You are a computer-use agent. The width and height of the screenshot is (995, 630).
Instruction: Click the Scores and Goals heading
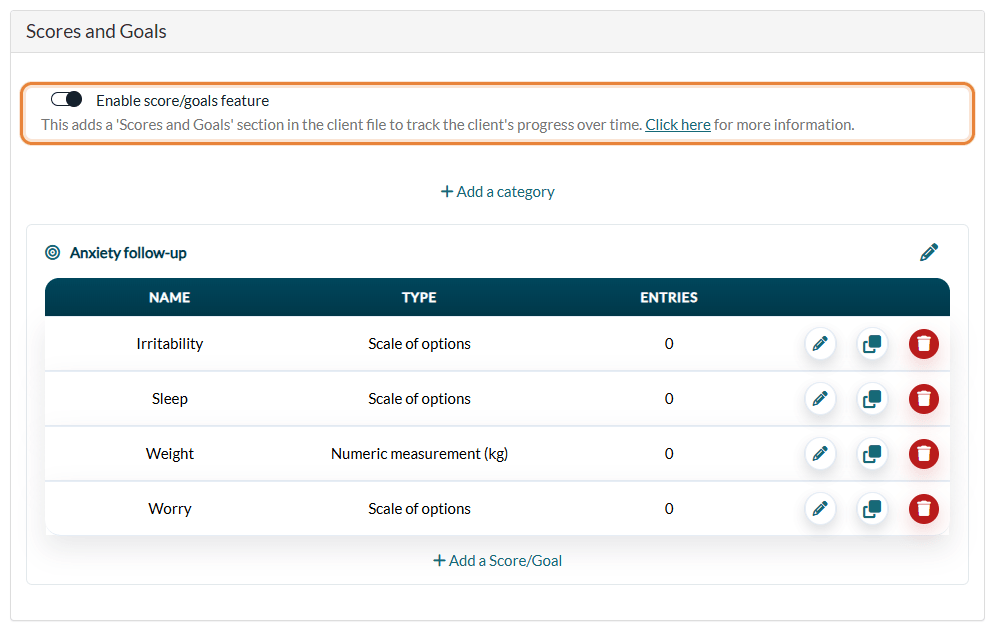tap(96, 31)
